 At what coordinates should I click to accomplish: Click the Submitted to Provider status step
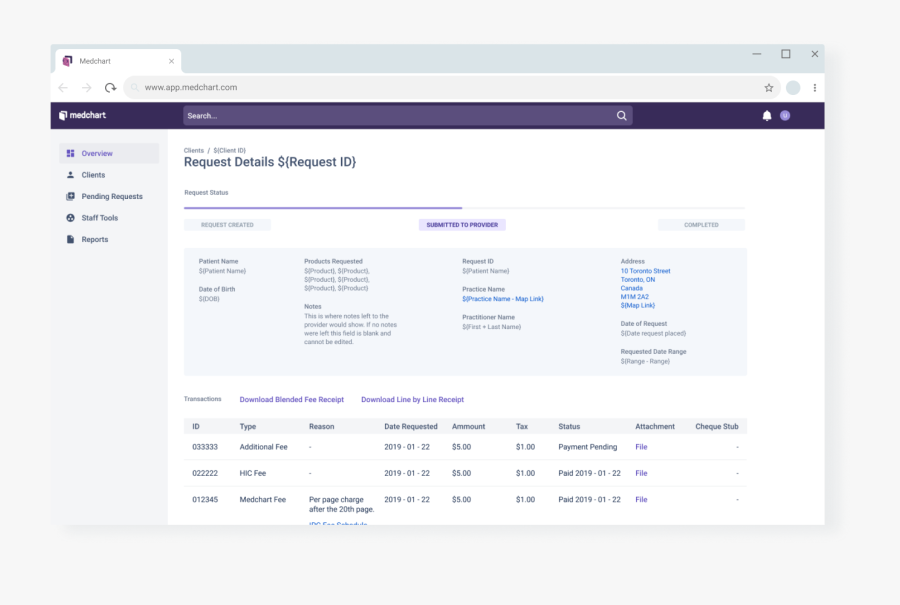(x=462, y=225)
